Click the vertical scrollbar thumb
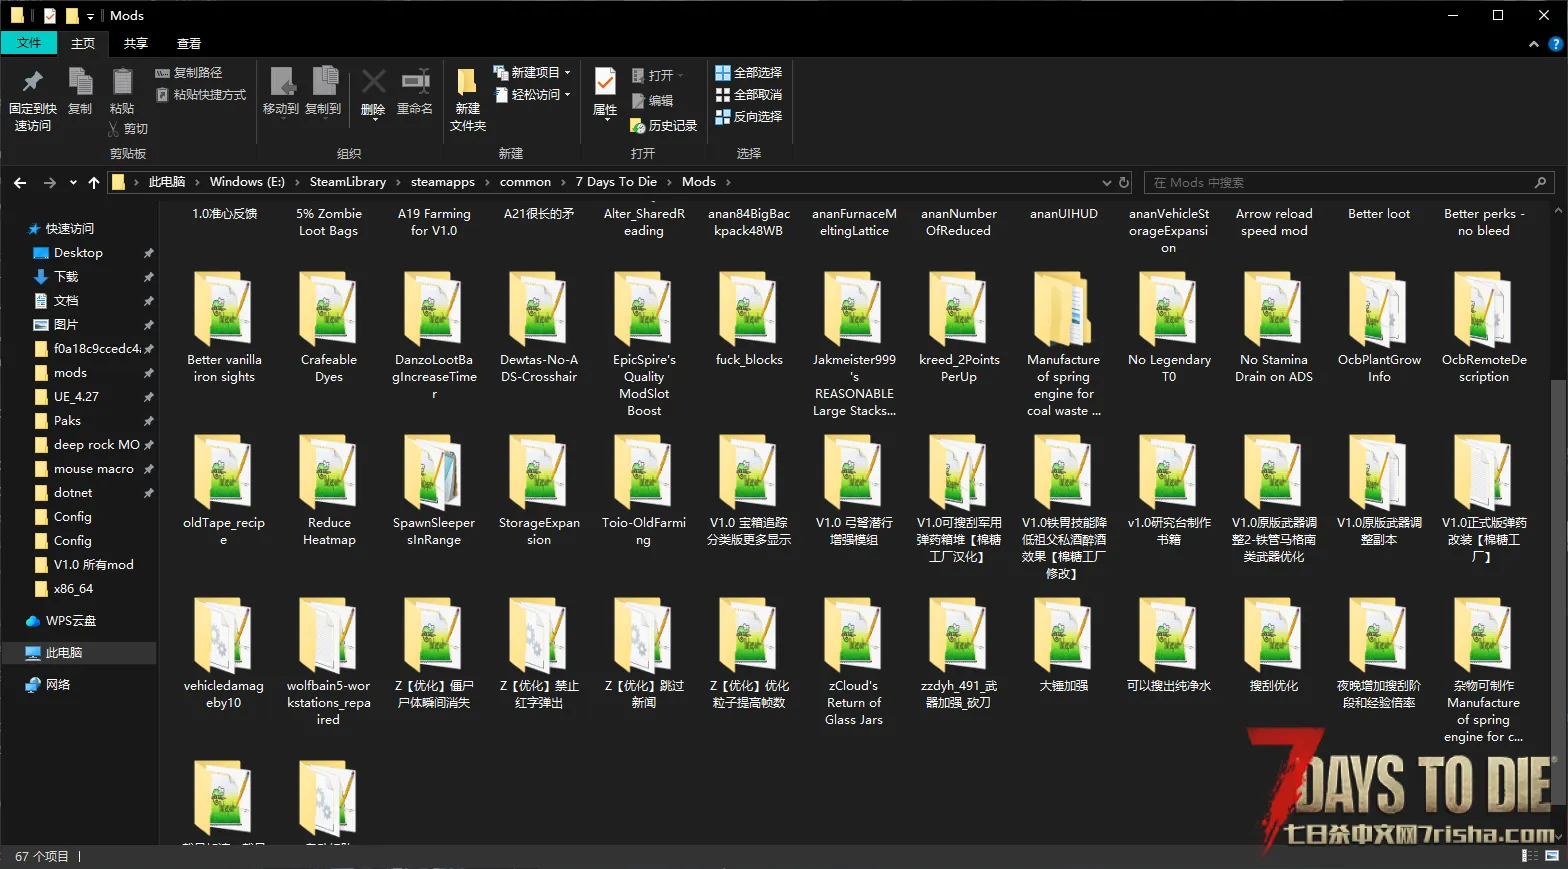 point(1558,592)
